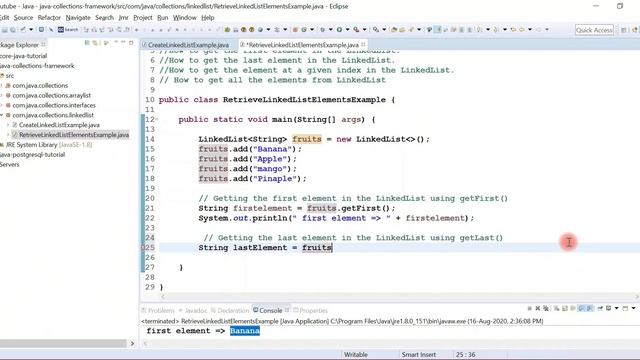This screenshot has height=360, width=640.
Task: Expand CreateLinkedListExample.java in the tree
Action: point(8,125)
